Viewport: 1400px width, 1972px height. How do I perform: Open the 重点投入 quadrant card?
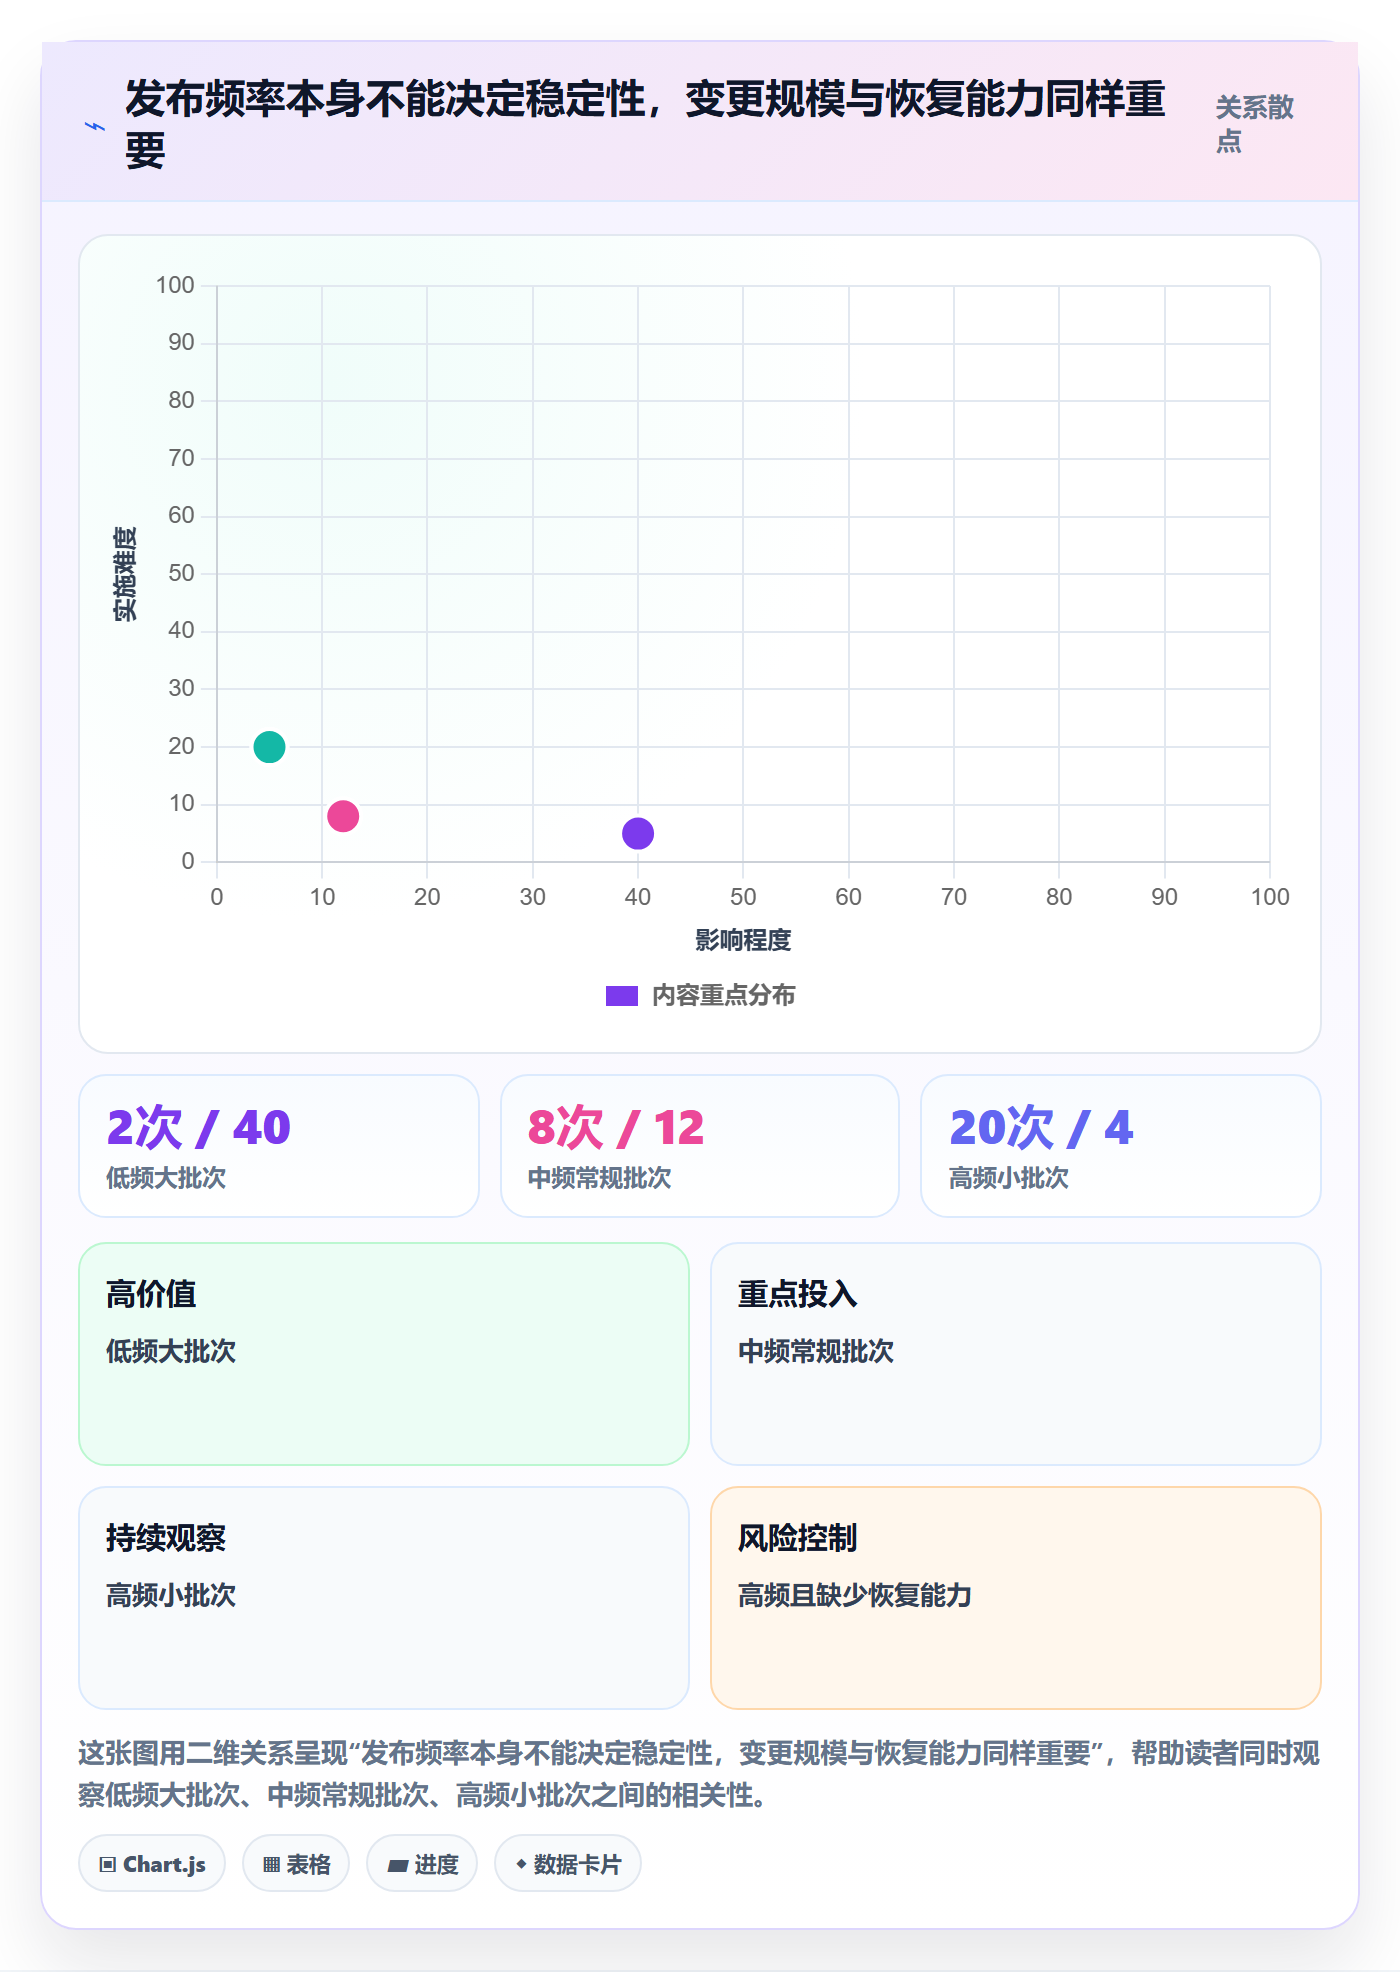tap(1016, 1354)
